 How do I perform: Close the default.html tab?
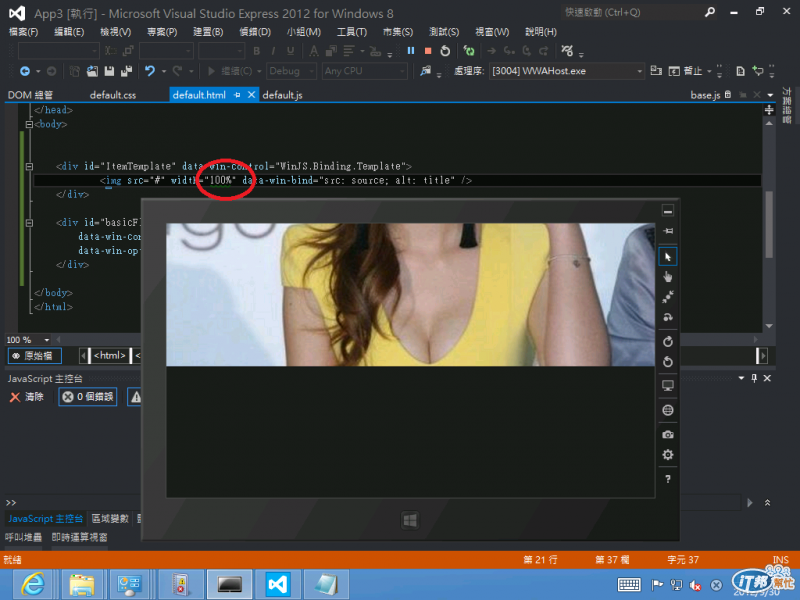tap(251, 95)
